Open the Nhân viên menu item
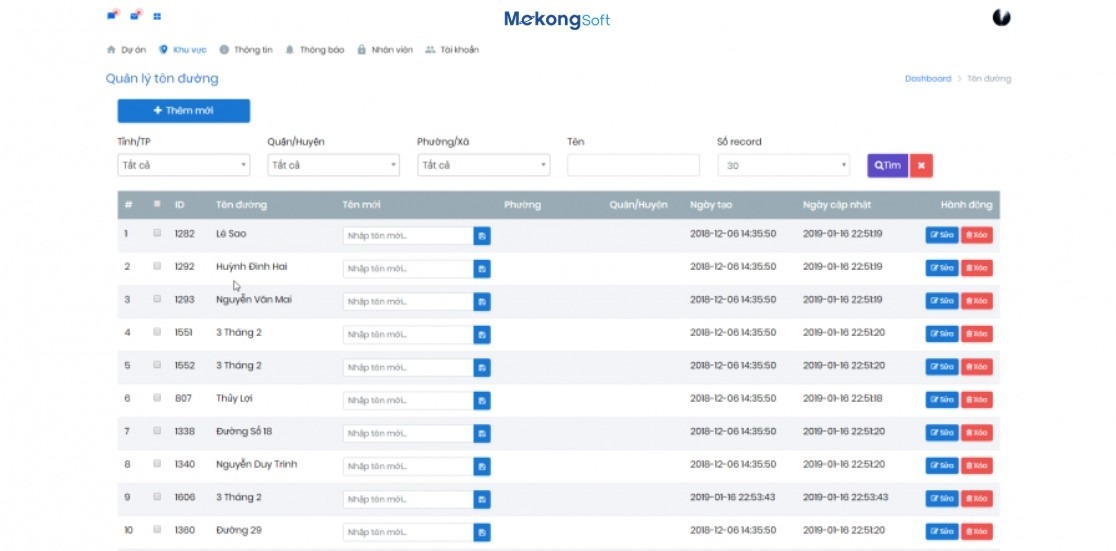 pos(385,49)
